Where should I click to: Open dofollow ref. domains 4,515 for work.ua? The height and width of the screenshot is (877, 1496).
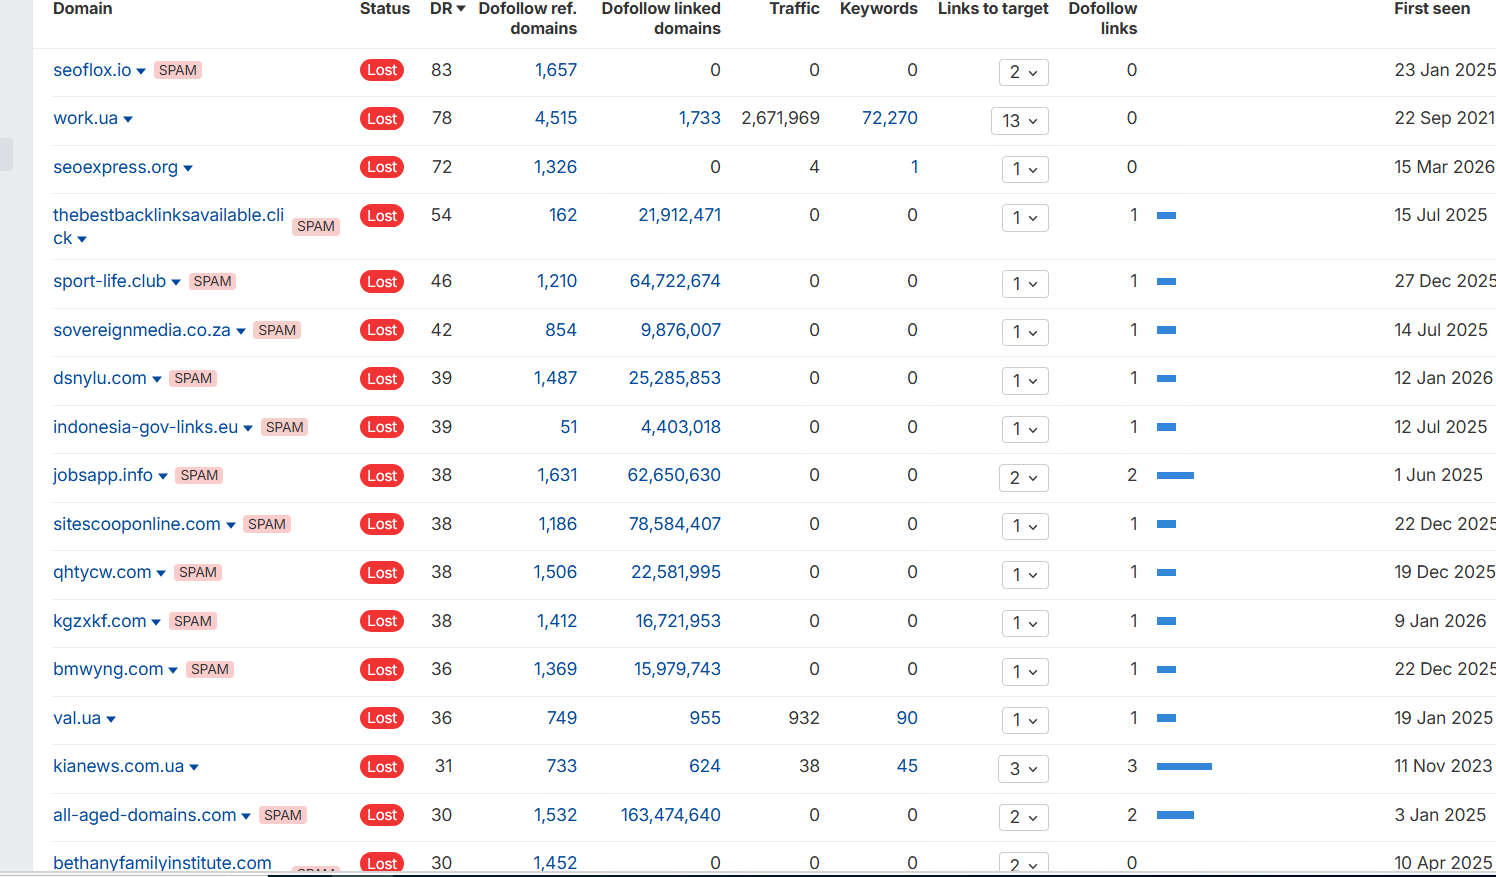[x=556, y=118]
